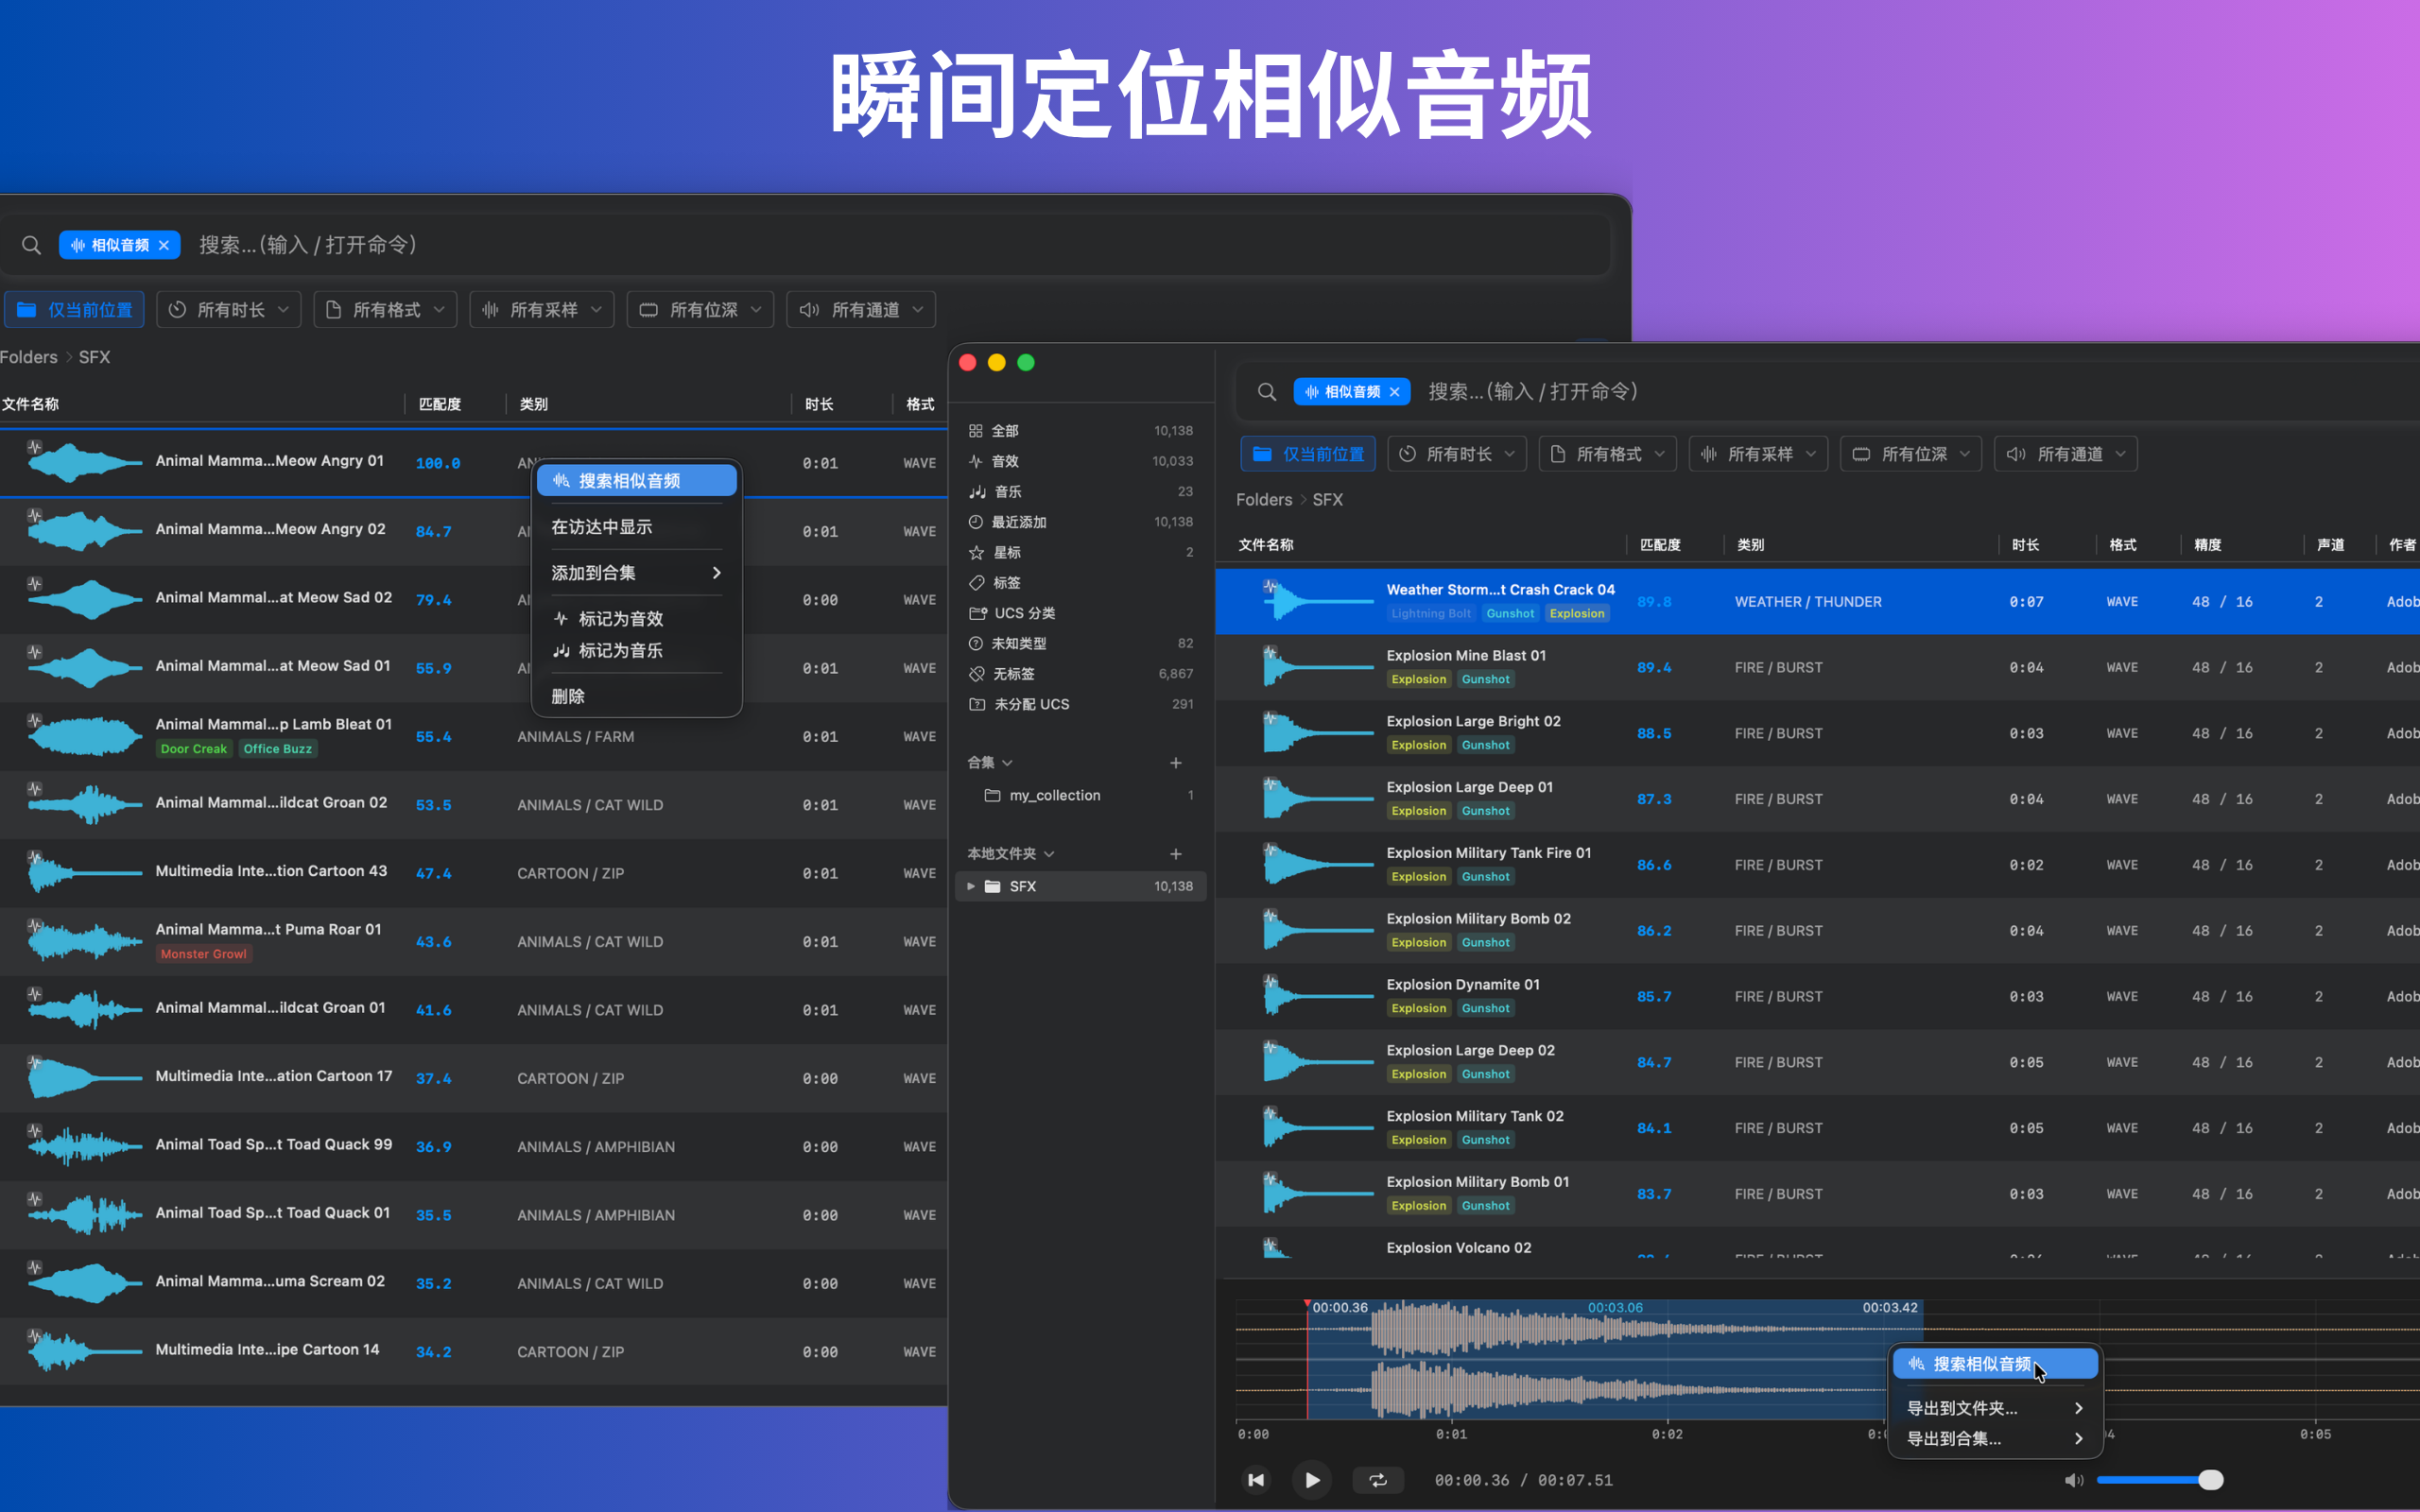Remove the 相似音频 filter tag in left window

pos(164,245)
